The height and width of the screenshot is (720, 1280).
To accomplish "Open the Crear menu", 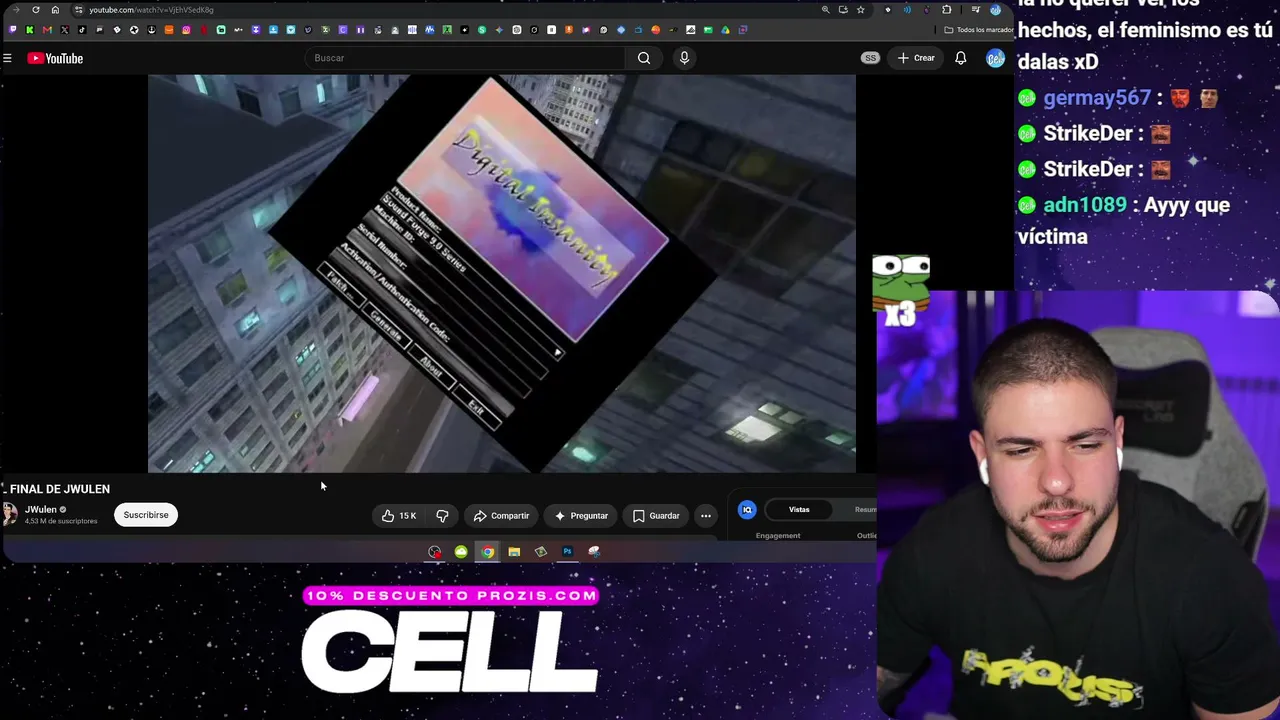I will coord(916,58).
